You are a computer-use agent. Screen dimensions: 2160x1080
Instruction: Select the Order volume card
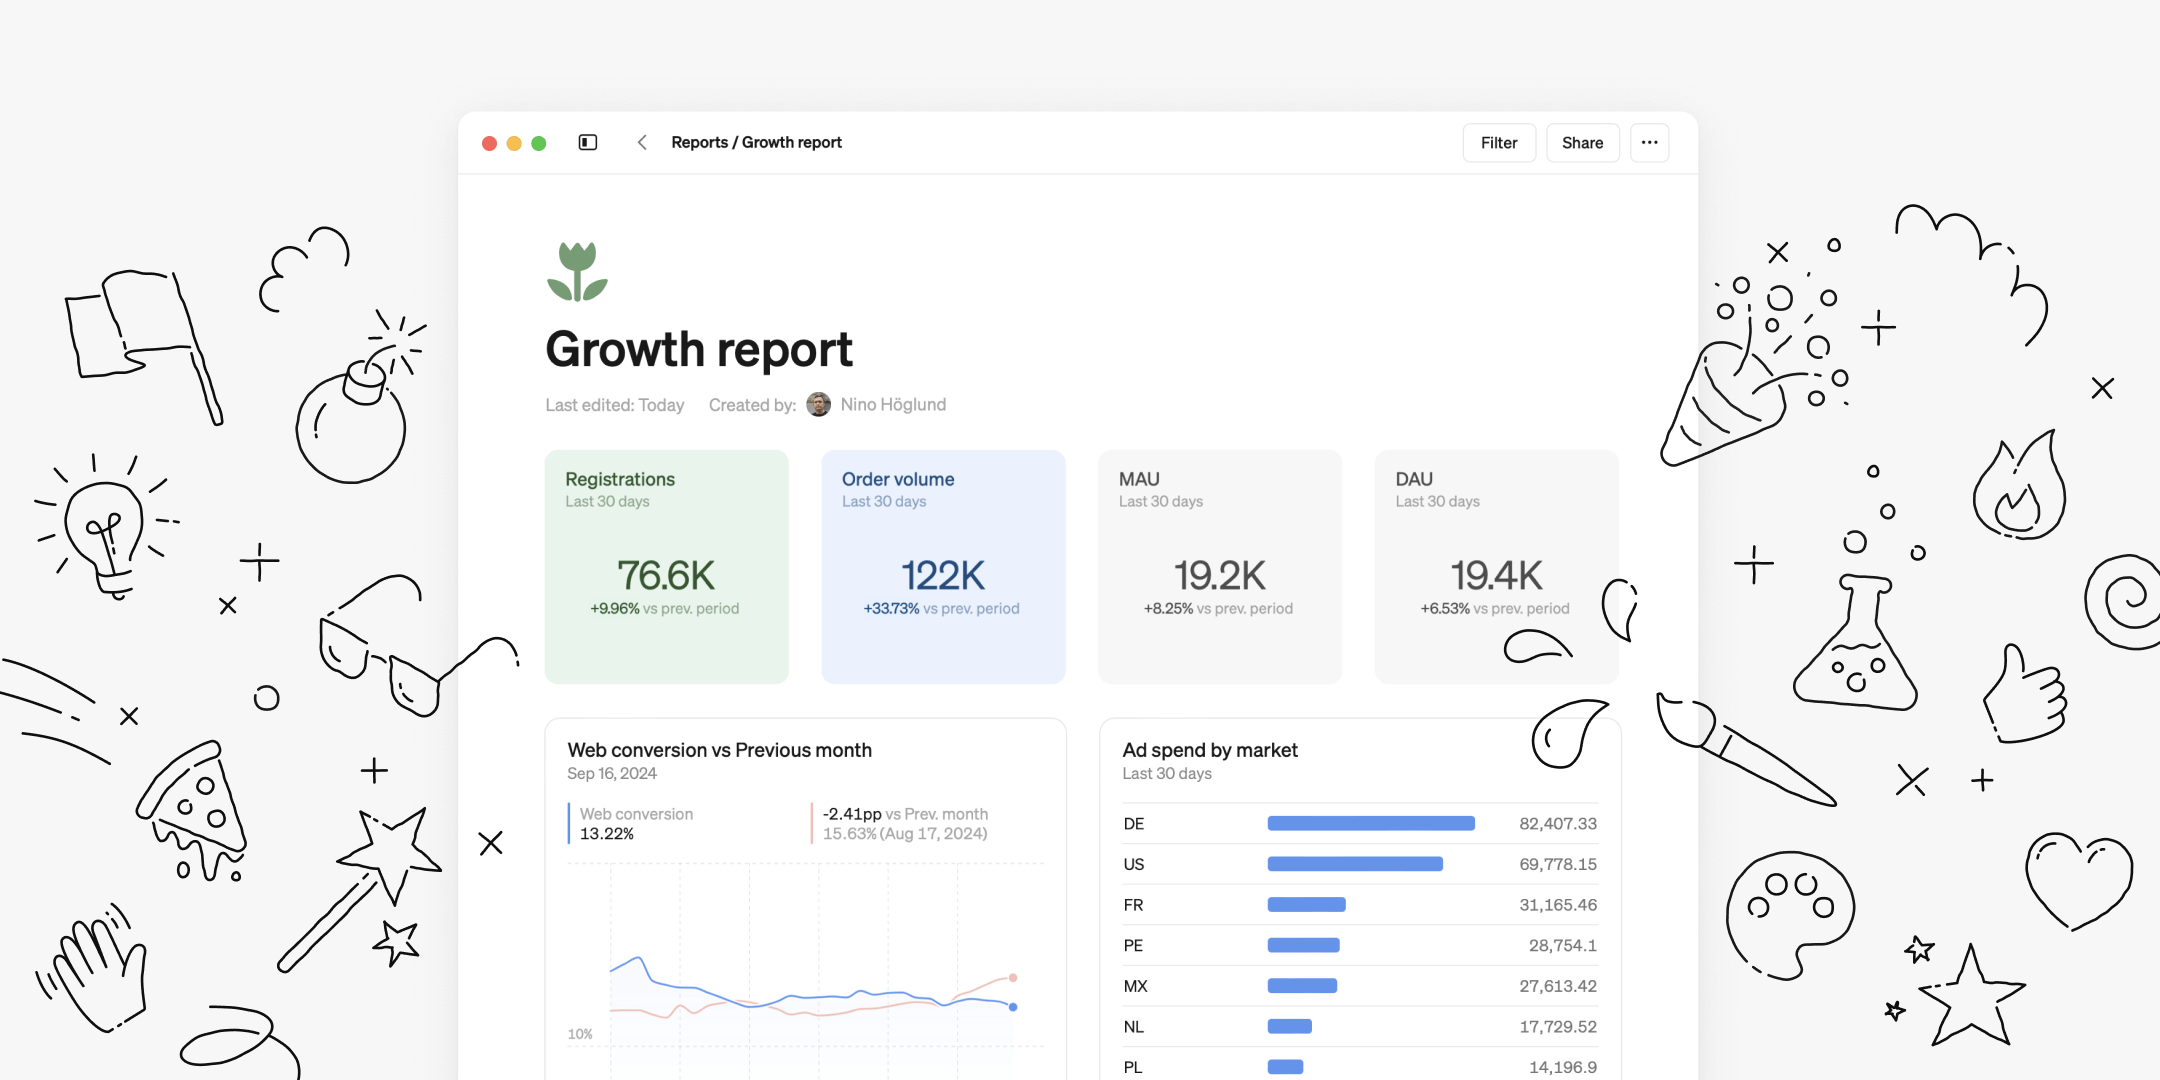(x=943, y=566)
